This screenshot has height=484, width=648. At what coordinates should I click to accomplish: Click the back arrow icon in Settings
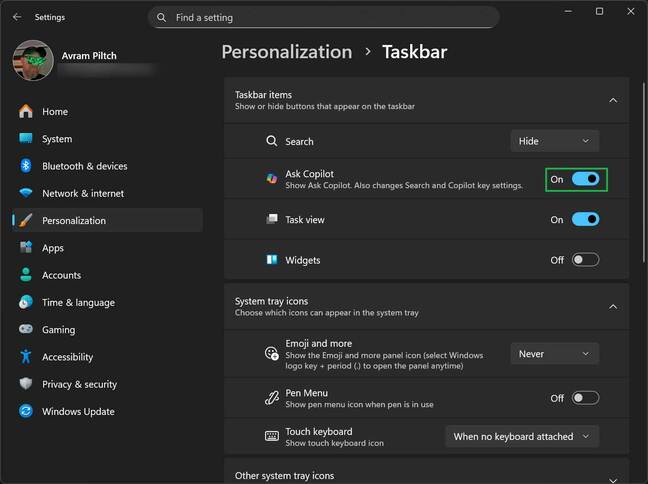point(17,17)
